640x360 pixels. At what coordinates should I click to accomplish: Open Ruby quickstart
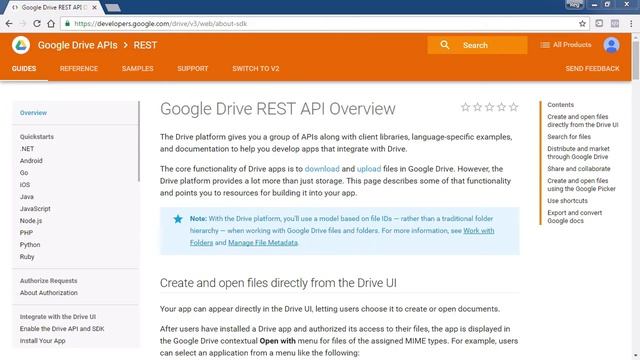(27, 257)
